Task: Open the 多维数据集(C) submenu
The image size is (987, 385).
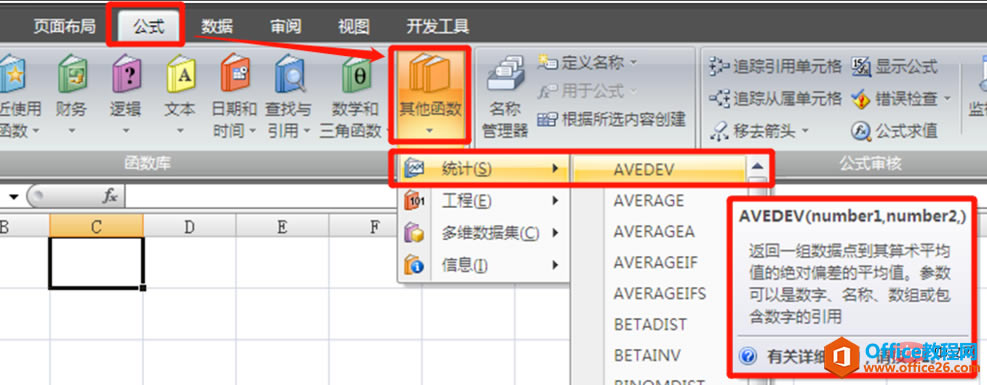Action: tap(482, 233)
